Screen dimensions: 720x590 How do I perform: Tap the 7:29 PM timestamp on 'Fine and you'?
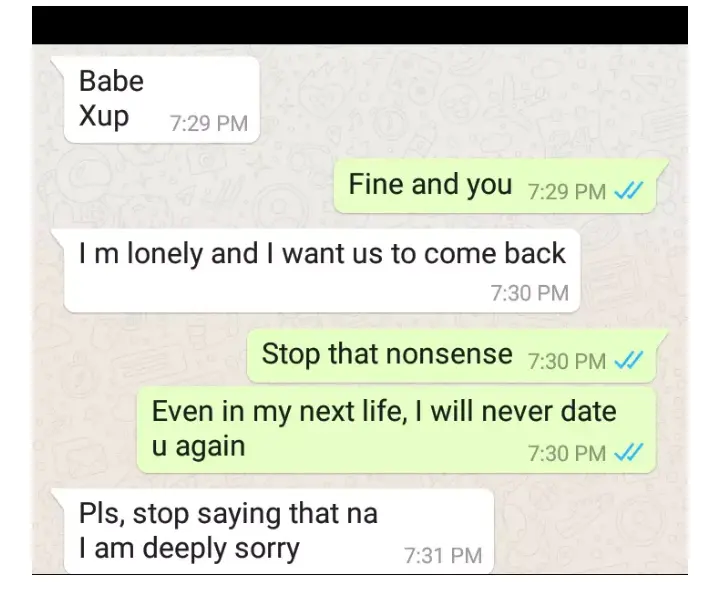tap(567, 191)
